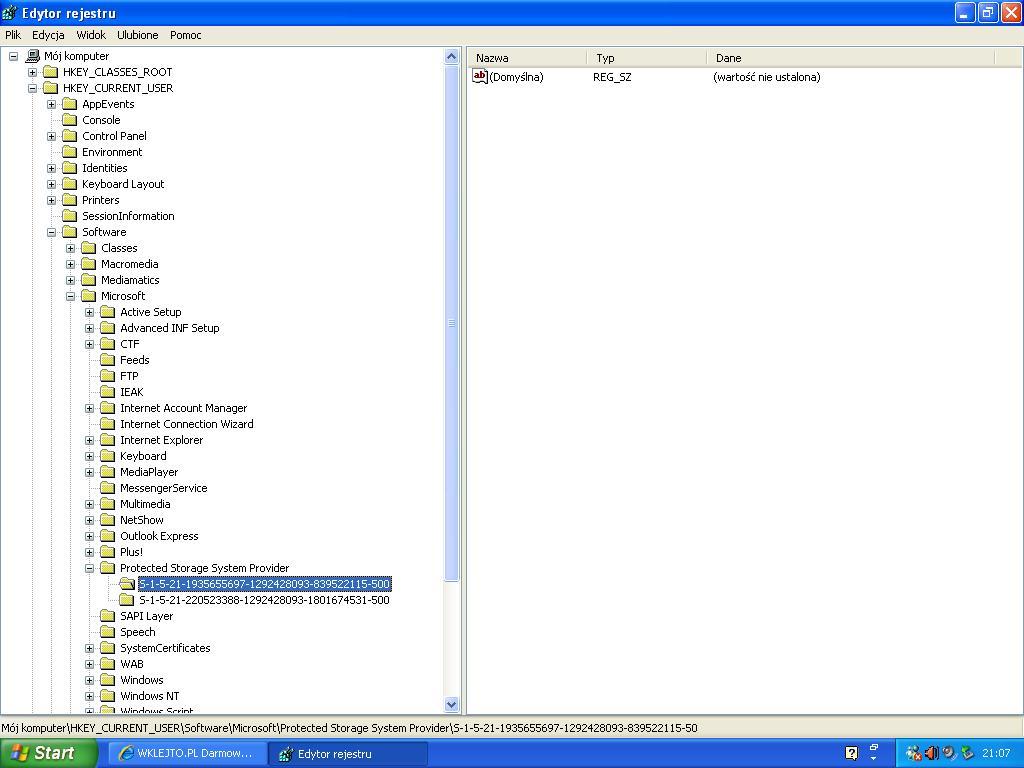The width and height of the screenshot is (1024, 768).
Task: Click the SAPI Layer folder icon
Action: click(107, 616)
